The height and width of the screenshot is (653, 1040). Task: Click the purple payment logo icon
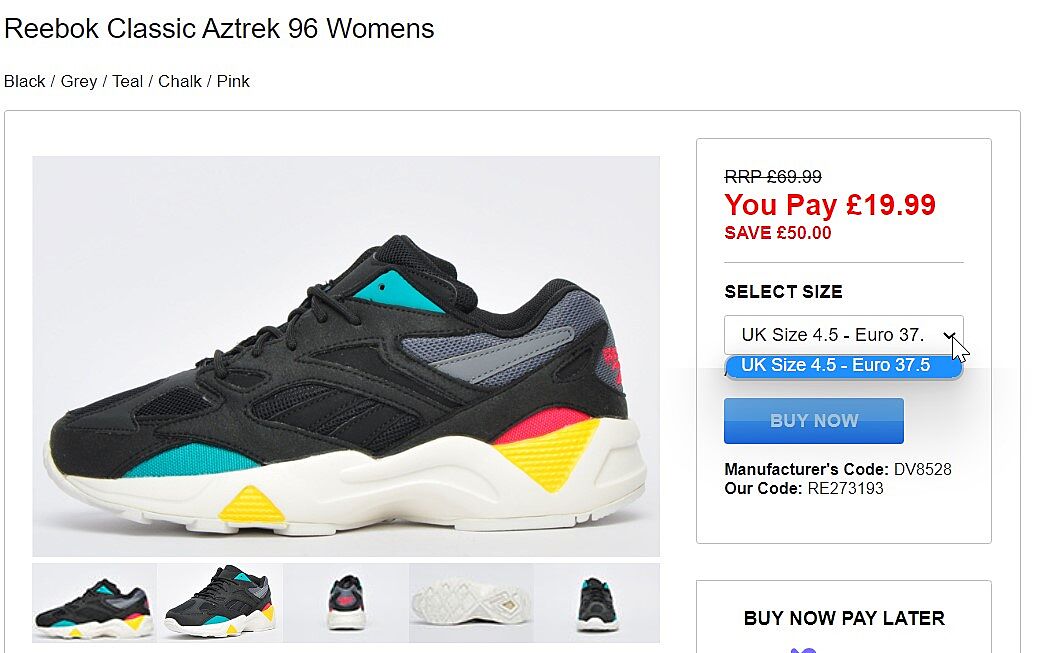tap(803, 650)
